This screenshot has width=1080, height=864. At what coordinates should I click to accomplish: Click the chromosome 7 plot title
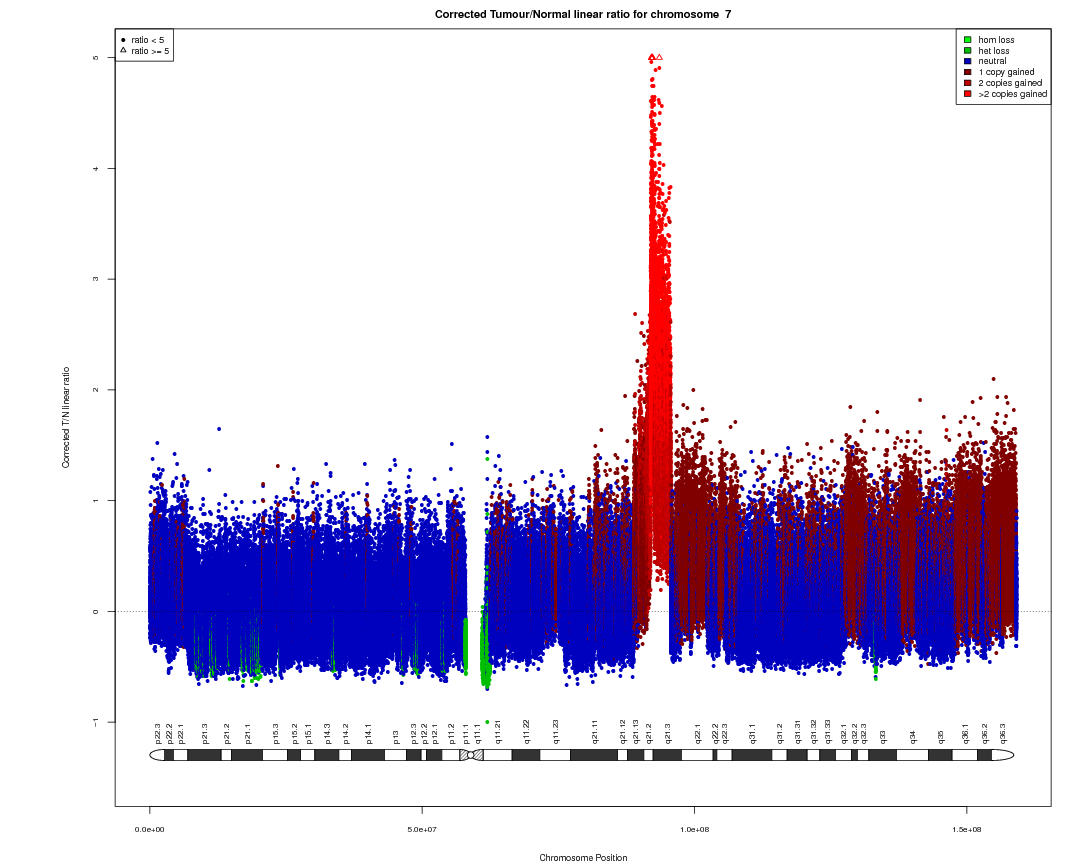[583, 14]
